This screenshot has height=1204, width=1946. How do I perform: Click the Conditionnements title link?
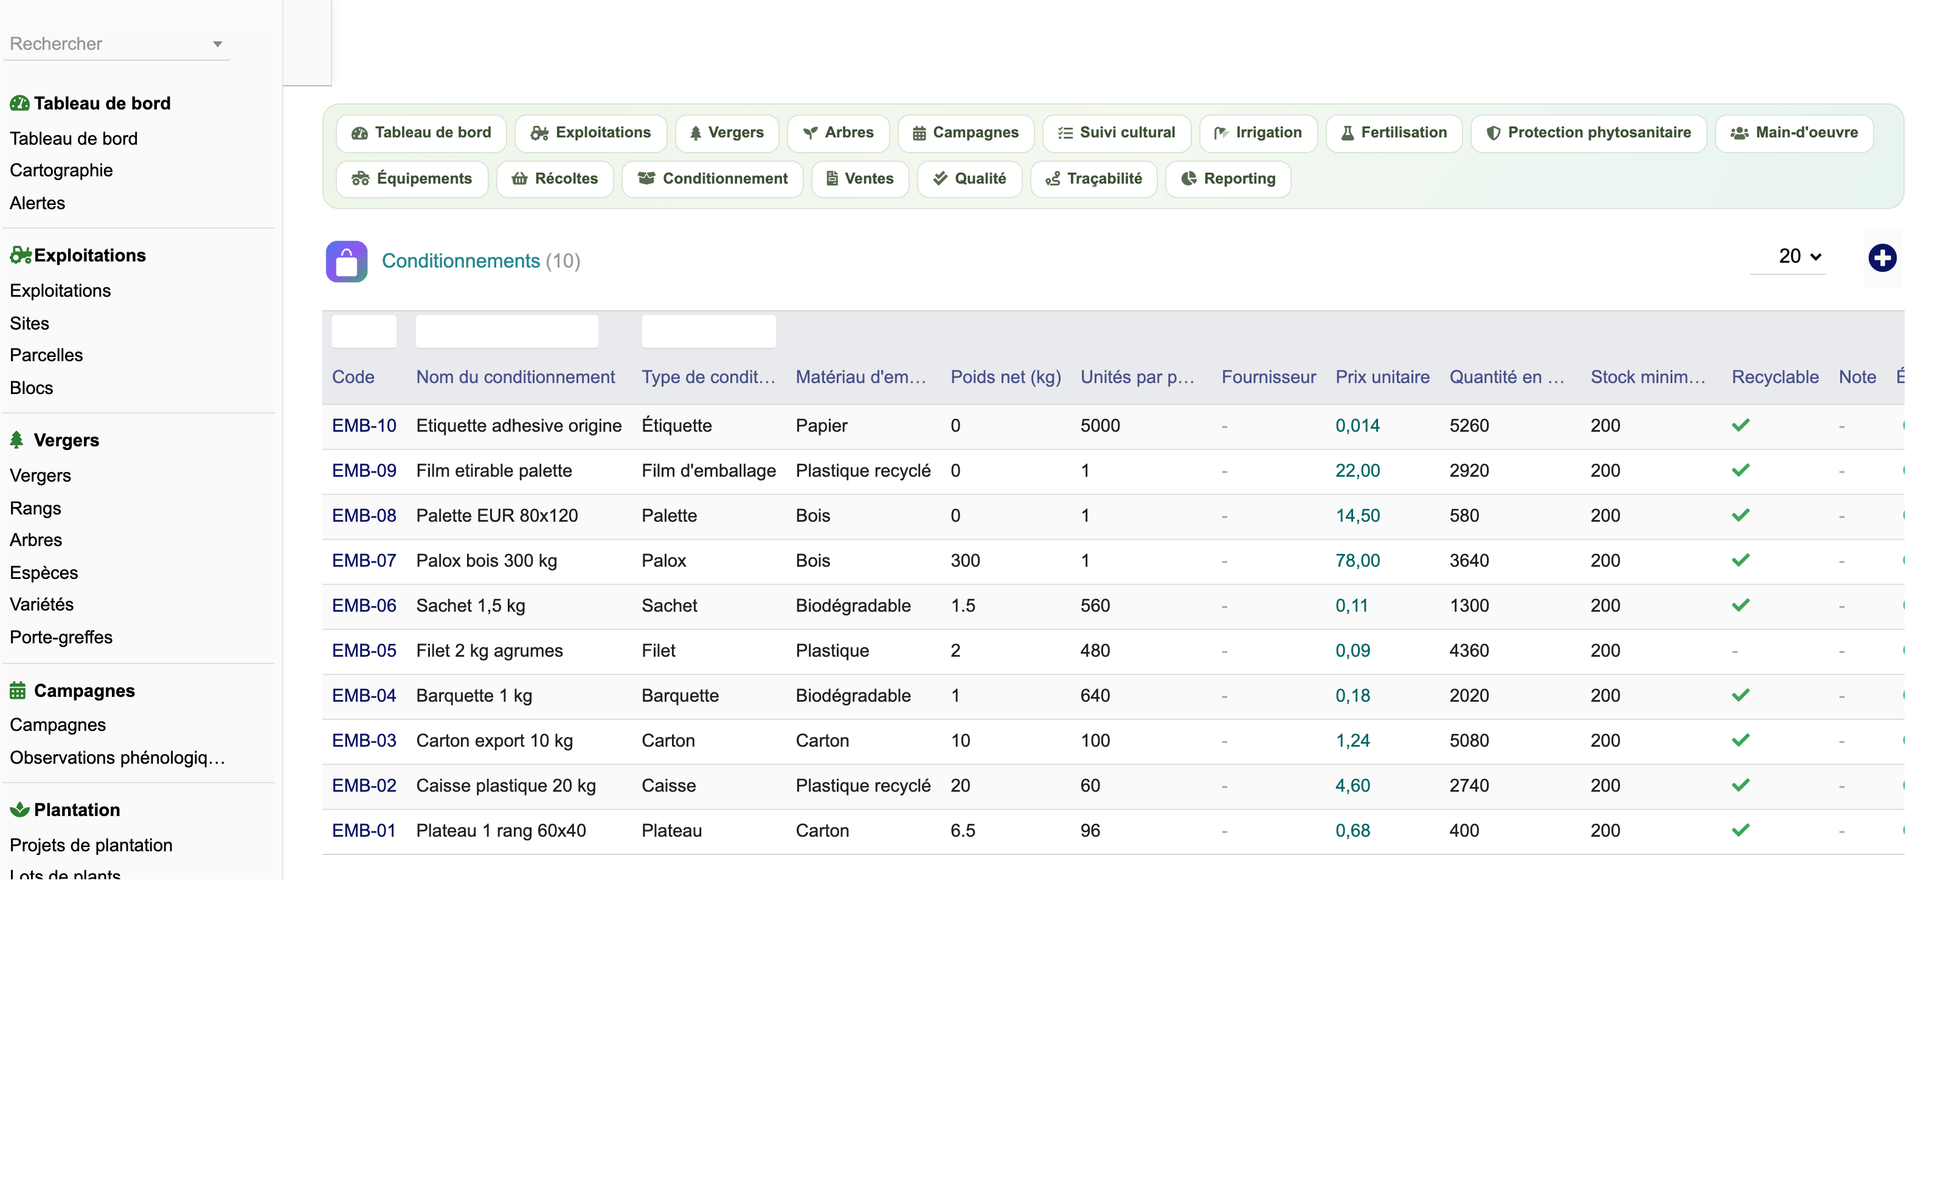pyautogui.click(x=461, y=261)
